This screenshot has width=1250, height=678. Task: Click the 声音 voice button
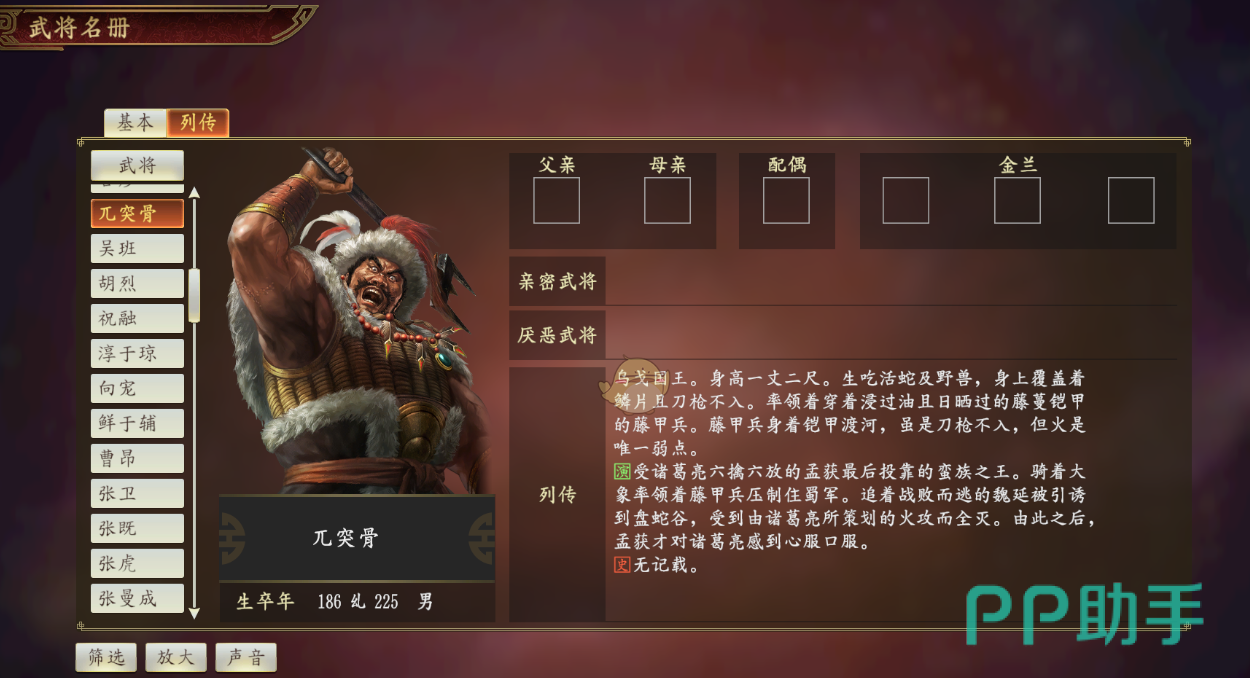245,657
